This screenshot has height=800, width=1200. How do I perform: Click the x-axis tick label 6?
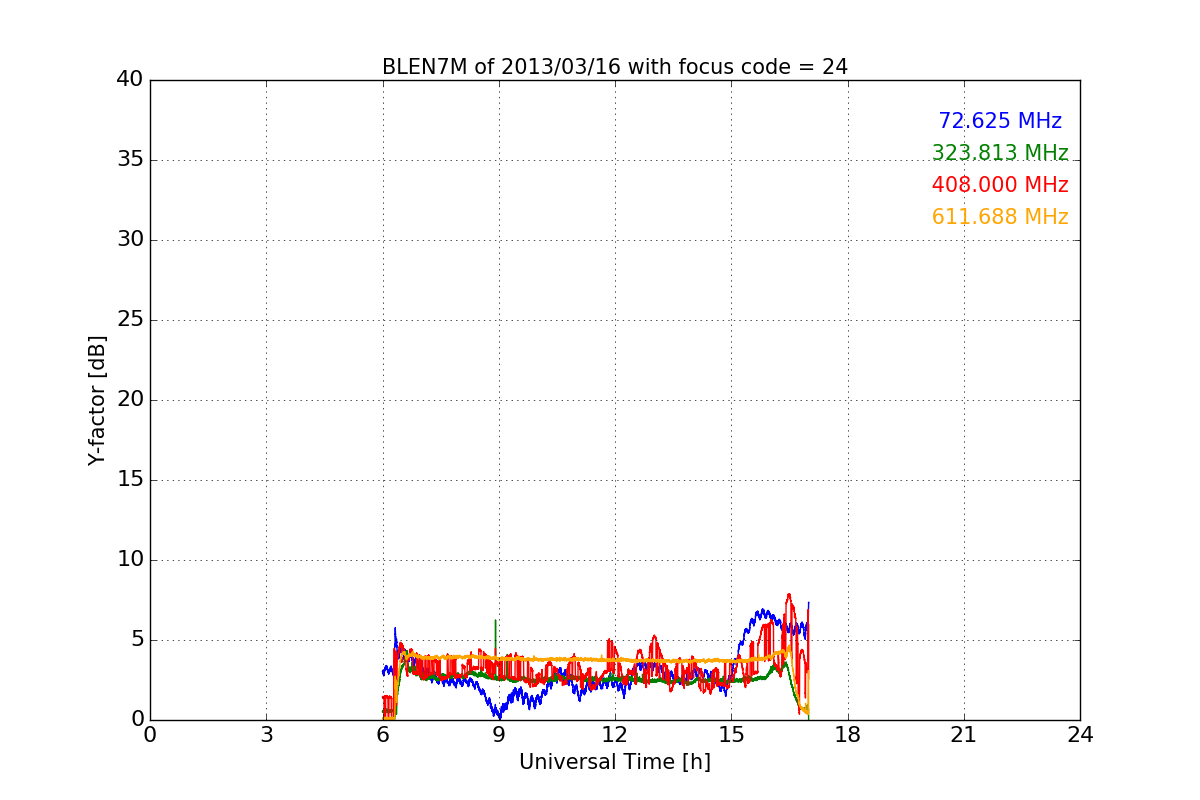point(383,734)
